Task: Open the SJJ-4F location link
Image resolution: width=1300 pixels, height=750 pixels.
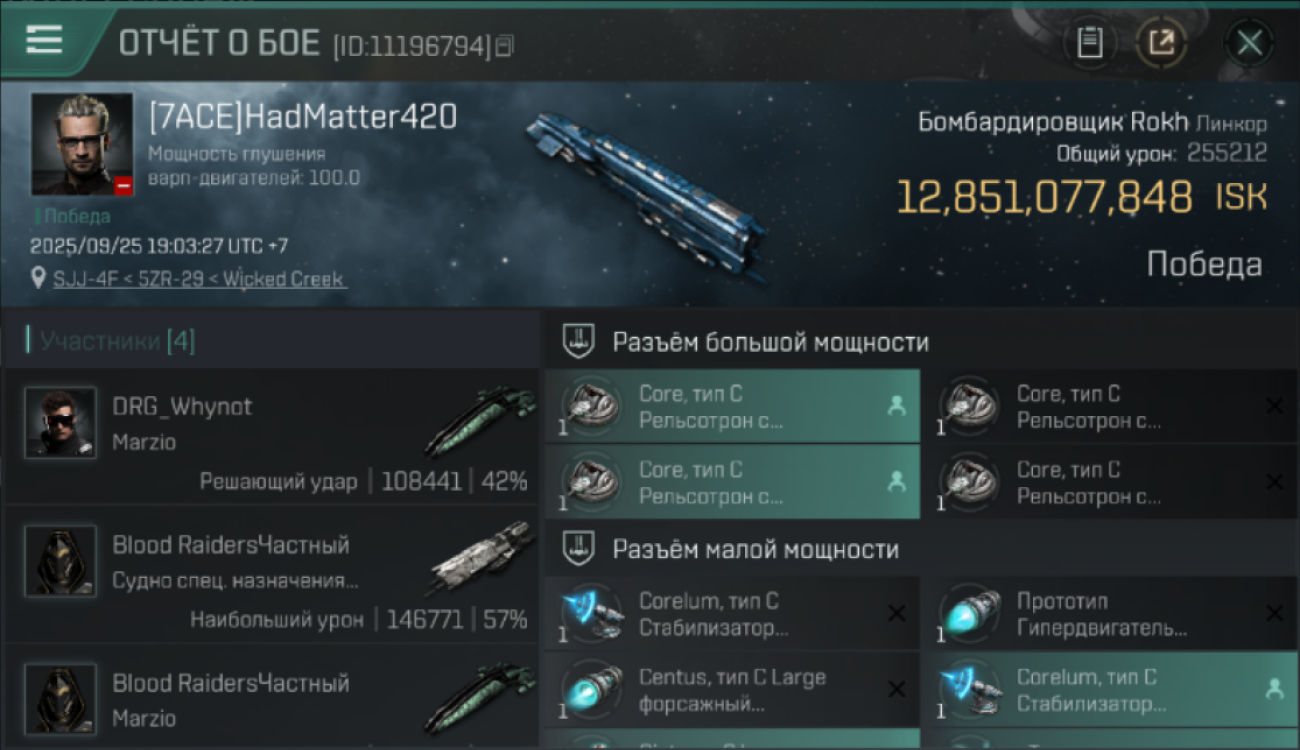Action: 199,279
